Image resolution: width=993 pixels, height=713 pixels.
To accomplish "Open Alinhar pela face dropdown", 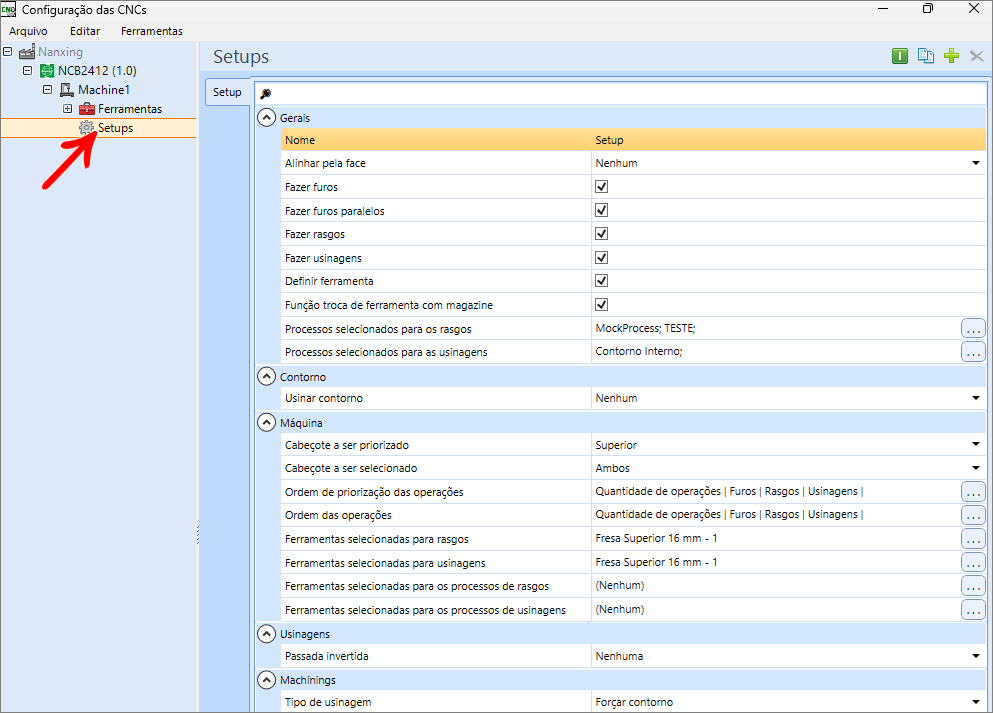I will point(975,163).
